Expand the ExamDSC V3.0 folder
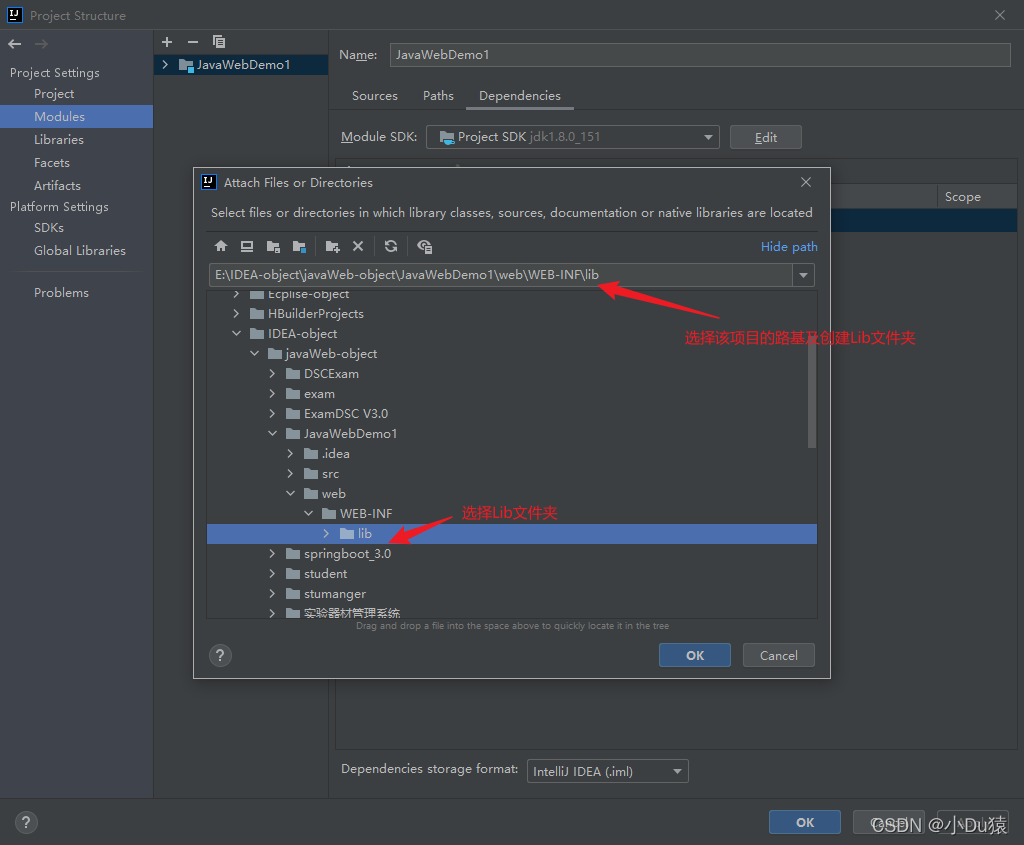The height and width of the screenshot is (845, 1024). click(272, 413)
